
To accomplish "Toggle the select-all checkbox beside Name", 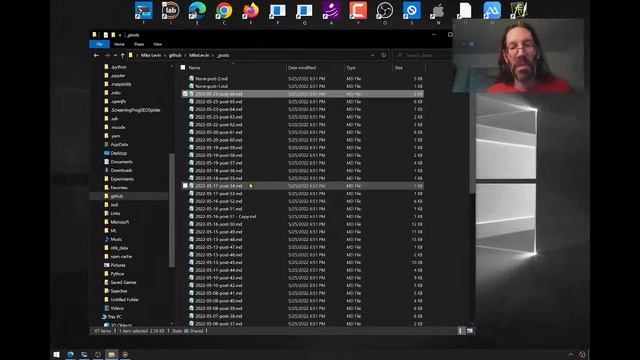I will (183, 67).
